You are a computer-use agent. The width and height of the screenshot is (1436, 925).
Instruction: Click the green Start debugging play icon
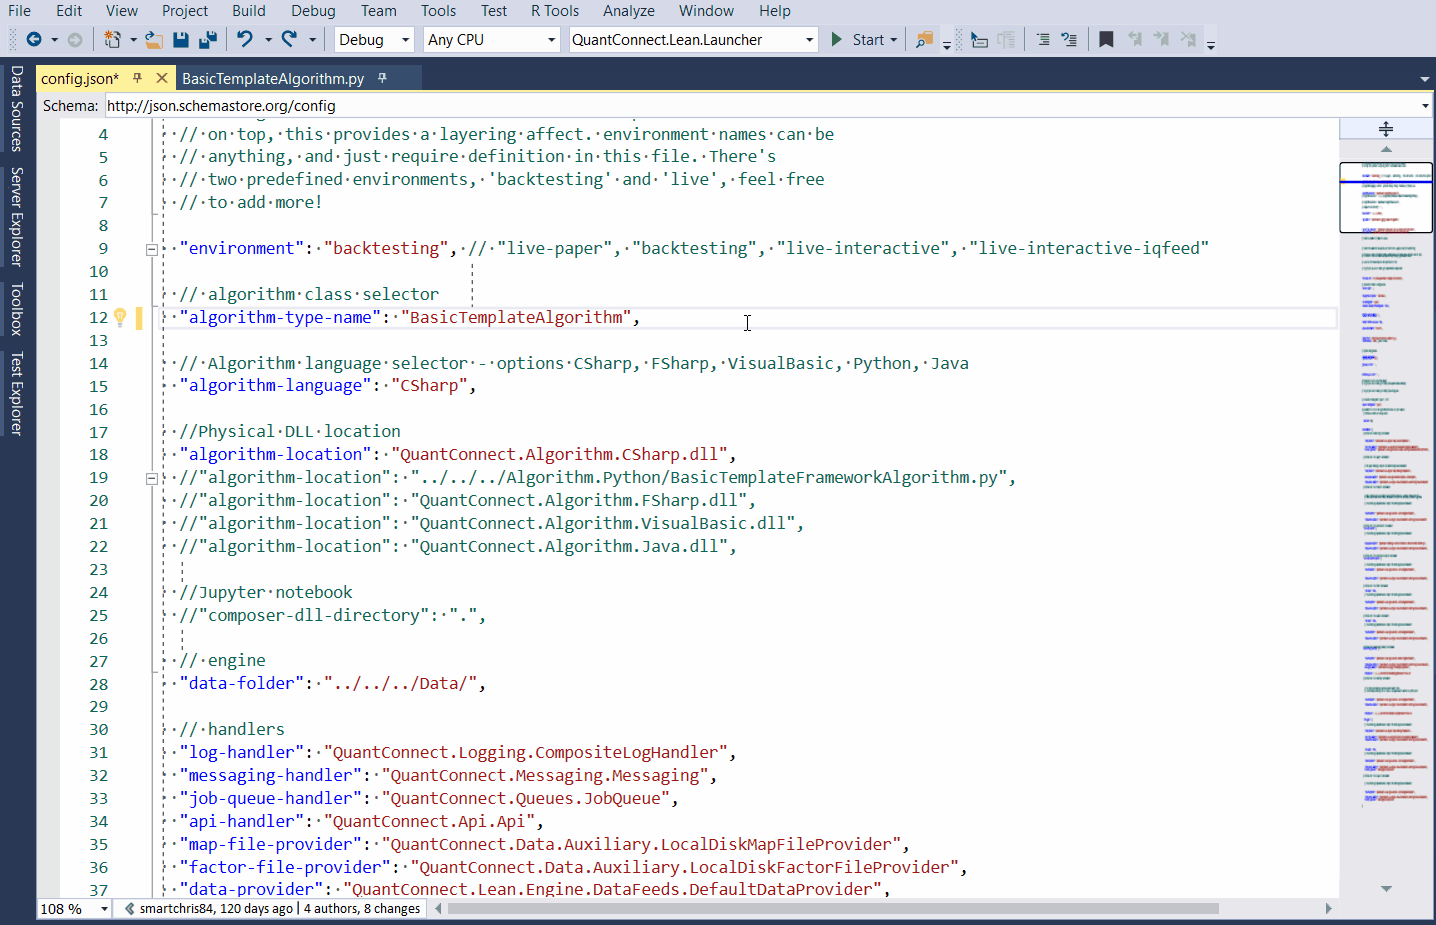click(837, 40)
